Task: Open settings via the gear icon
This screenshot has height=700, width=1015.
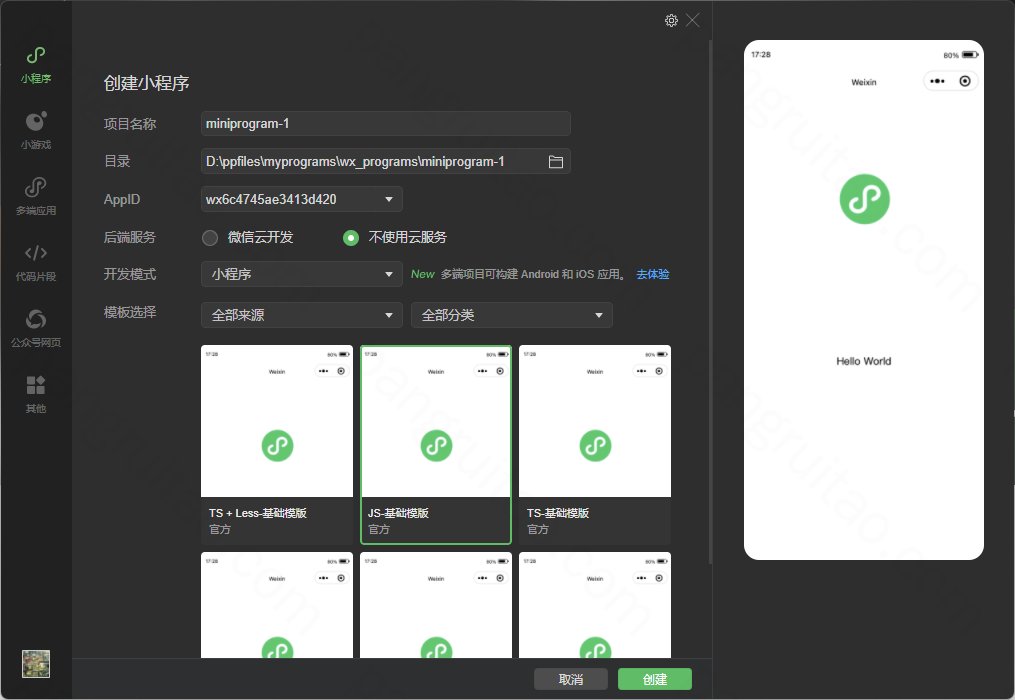Action: pyautogui.click(x=671, y=21)
